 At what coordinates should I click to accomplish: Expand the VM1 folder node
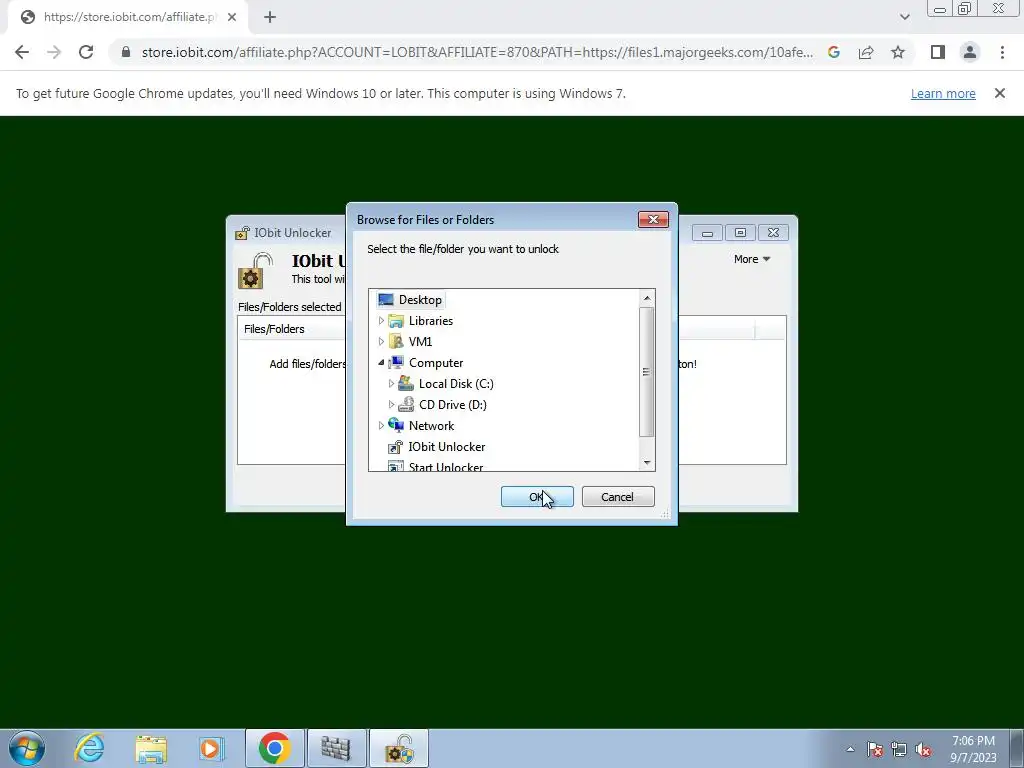[x=381, y=342]
